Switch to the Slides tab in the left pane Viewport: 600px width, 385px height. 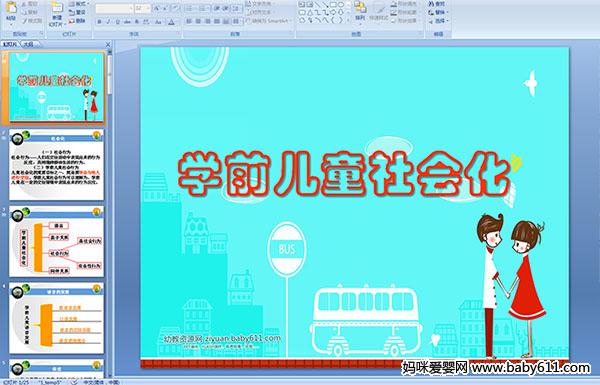[x=10, y=44]
